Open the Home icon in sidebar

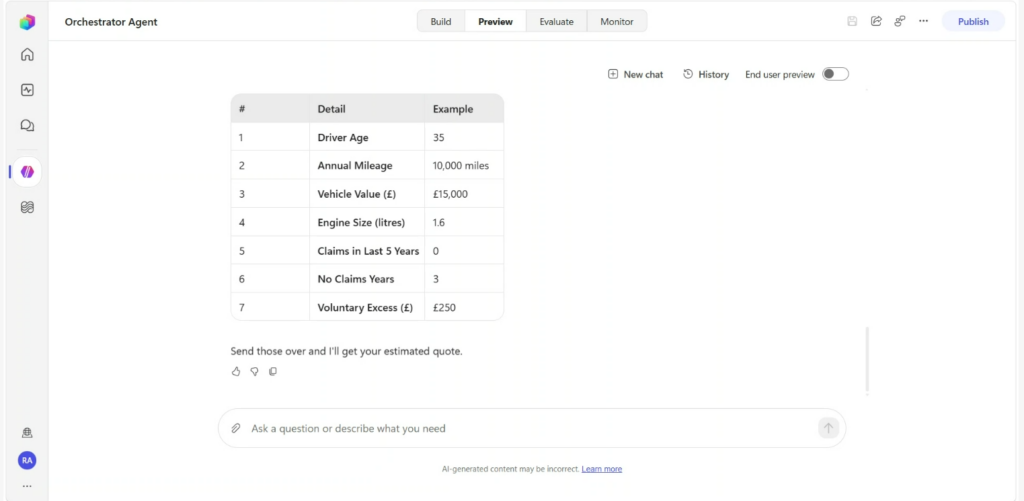pos(27,54)
